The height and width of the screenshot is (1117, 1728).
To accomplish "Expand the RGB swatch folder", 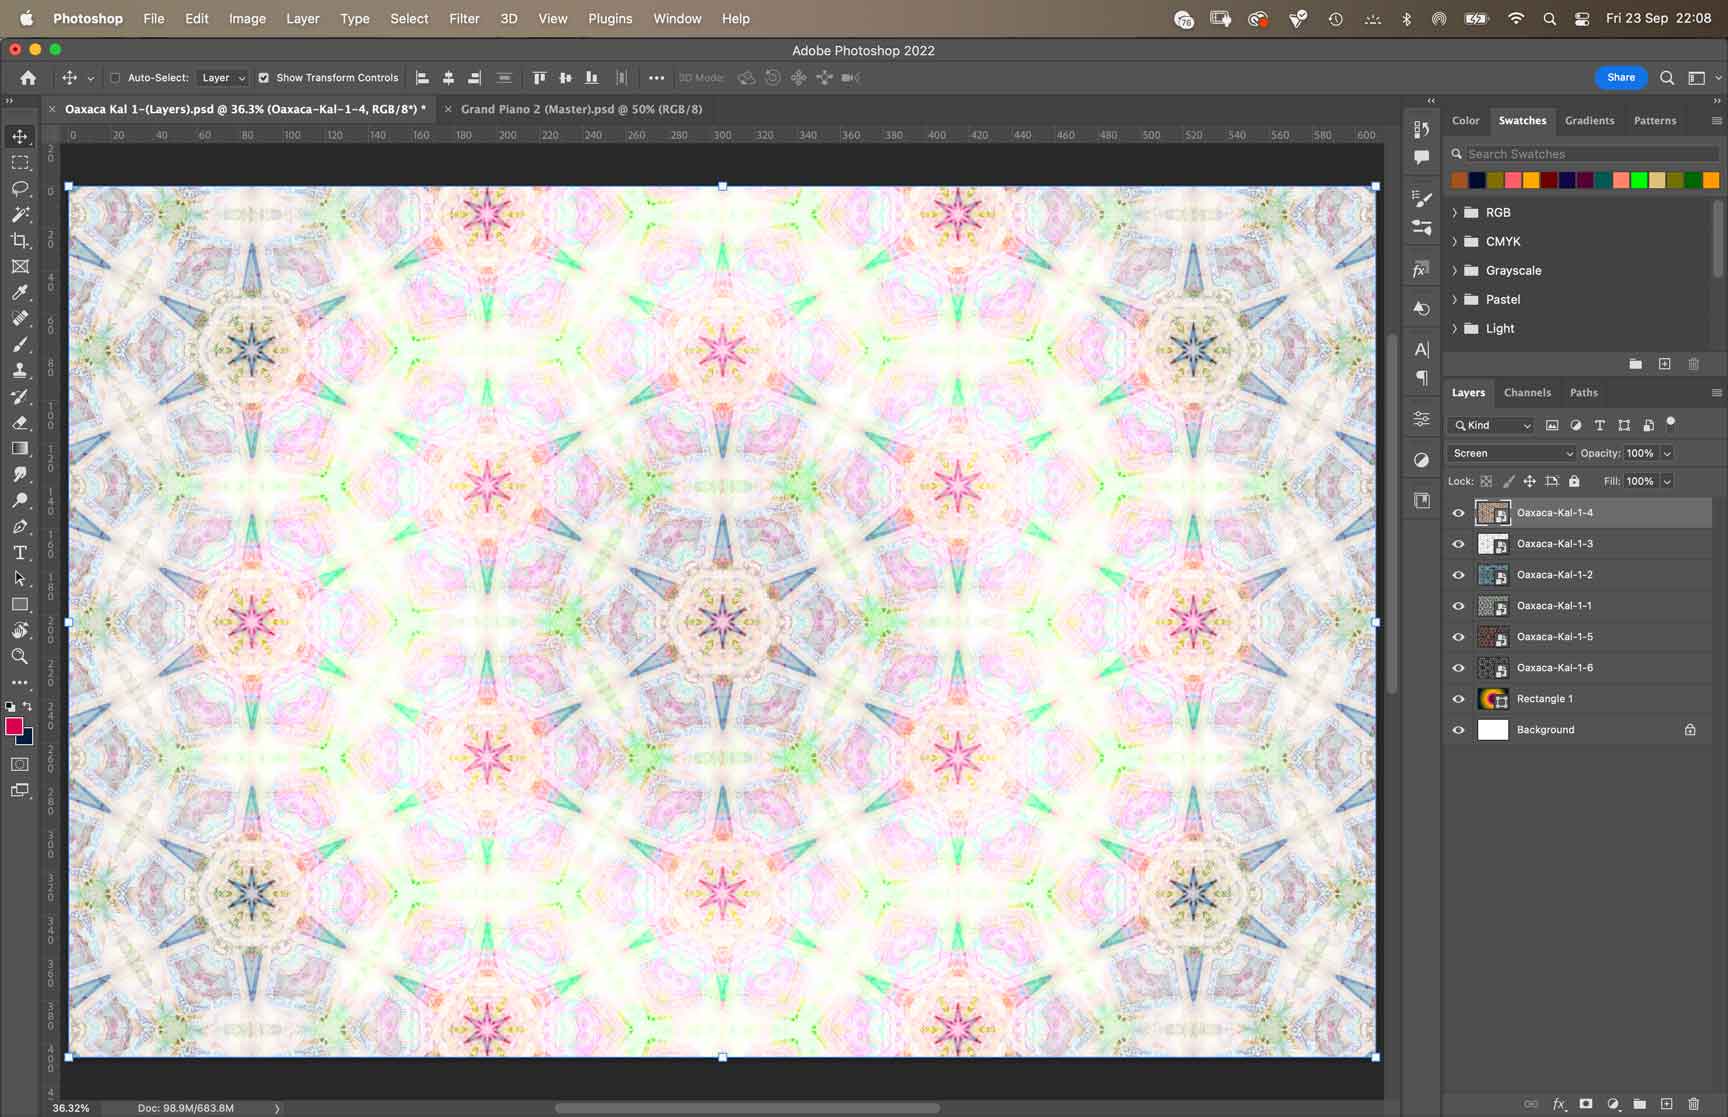I will [x=1454, y=212].
